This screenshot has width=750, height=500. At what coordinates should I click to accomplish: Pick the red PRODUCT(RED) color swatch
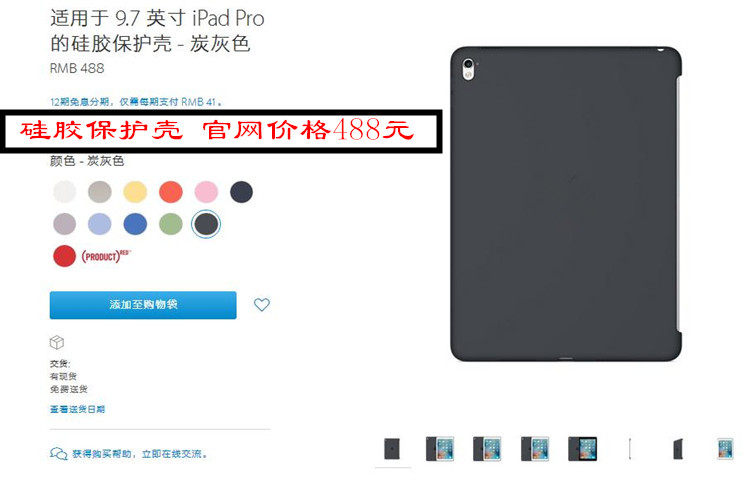[x=65, y=256]
